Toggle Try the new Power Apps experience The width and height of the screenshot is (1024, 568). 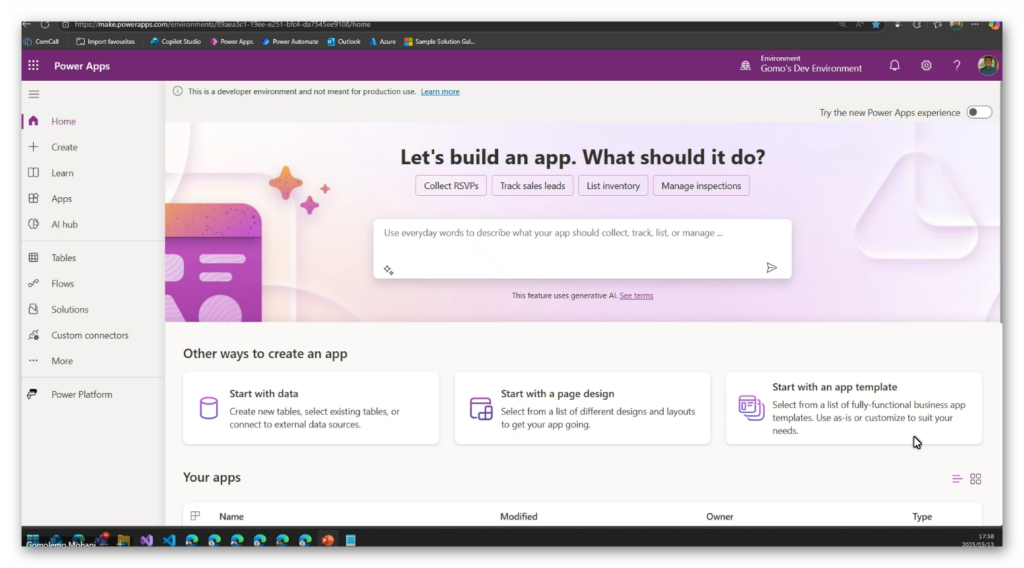(x=979, y=112)
